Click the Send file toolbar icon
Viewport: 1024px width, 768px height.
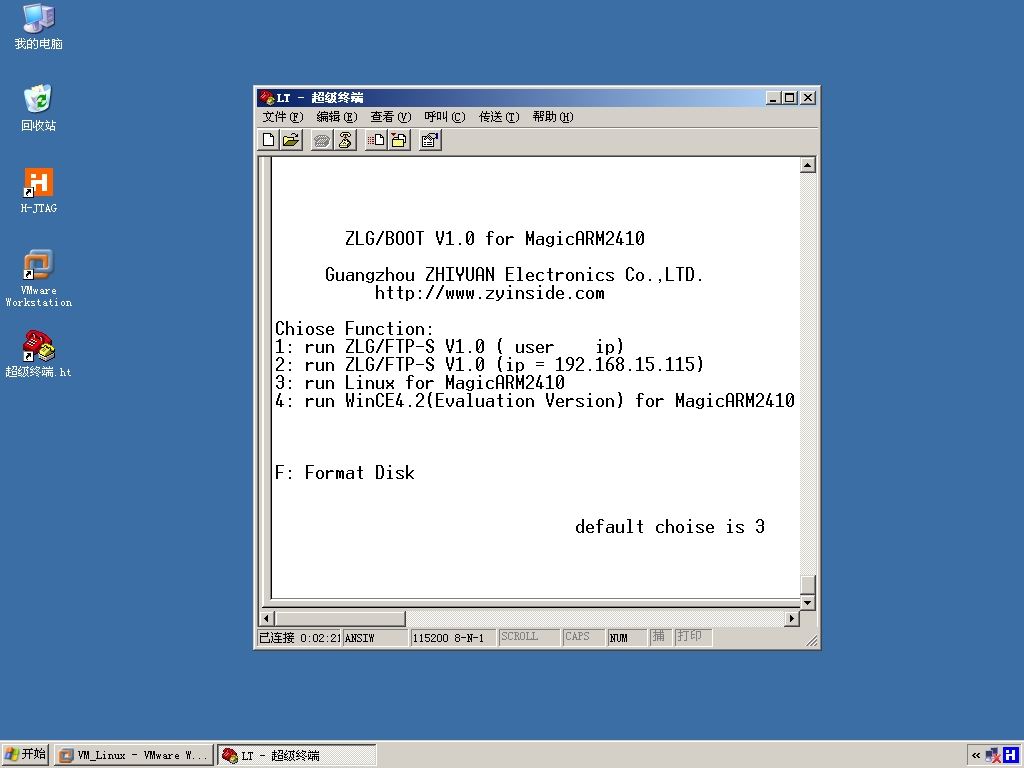[x=376, y=140]
